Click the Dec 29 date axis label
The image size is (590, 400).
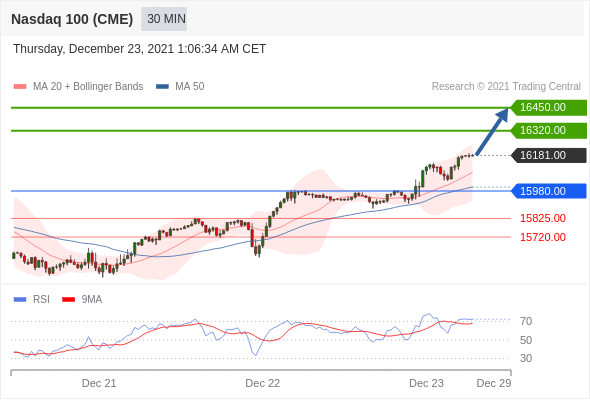[x=494, y=383]
